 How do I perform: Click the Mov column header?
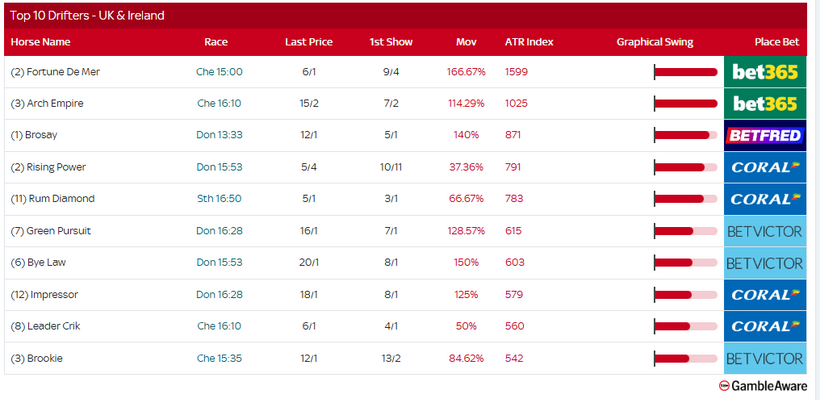[x=466, y=42]
